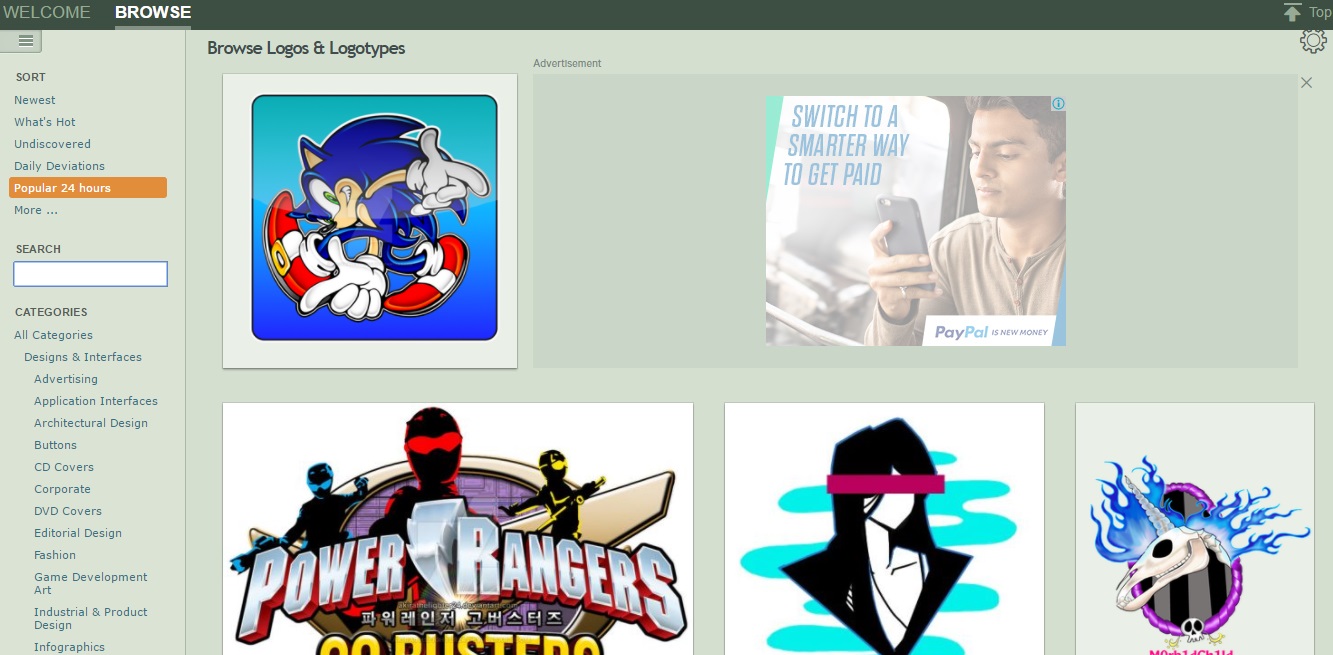Open the ad info icon
Screen dimensions: 1333x655
[1058, 103]
